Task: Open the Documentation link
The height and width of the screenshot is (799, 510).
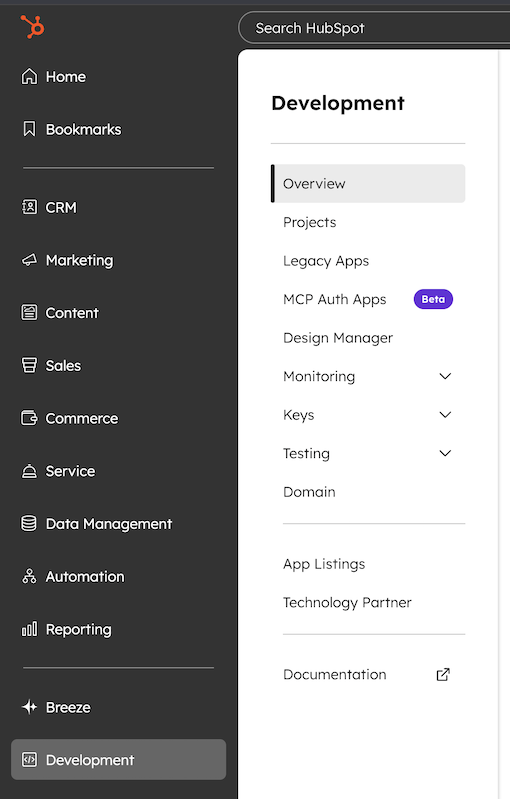Action: [x=334, y=674]
